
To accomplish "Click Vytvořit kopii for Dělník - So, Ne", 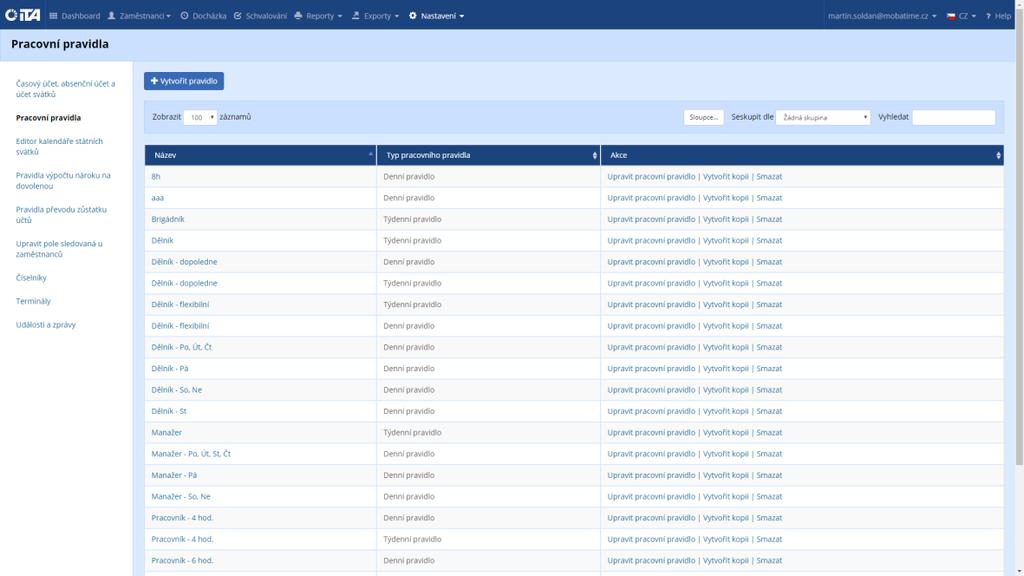I will click(x=726, y=390).
